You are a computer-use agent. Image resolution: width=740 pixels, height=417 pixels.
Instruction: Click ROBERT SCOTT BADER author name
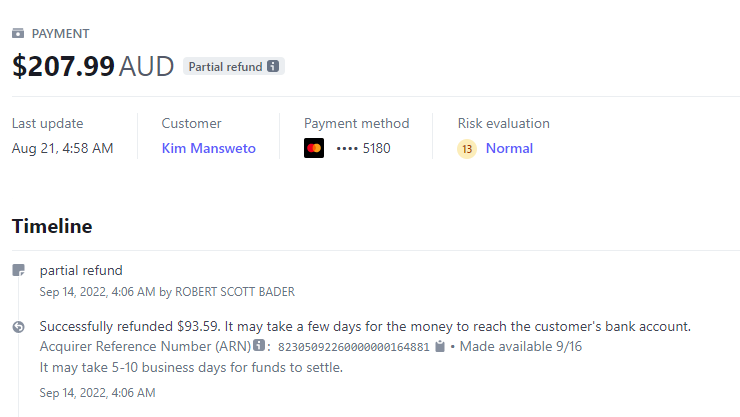coord(235,292)
